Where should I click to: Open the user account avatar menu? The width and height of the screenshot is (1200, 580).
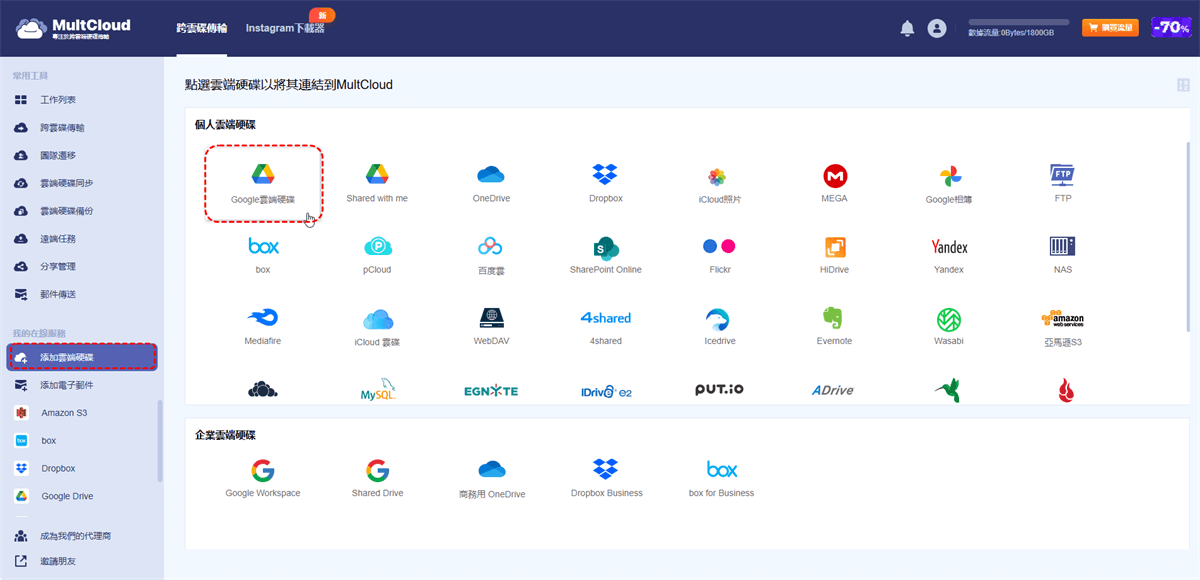pos(937,29)
